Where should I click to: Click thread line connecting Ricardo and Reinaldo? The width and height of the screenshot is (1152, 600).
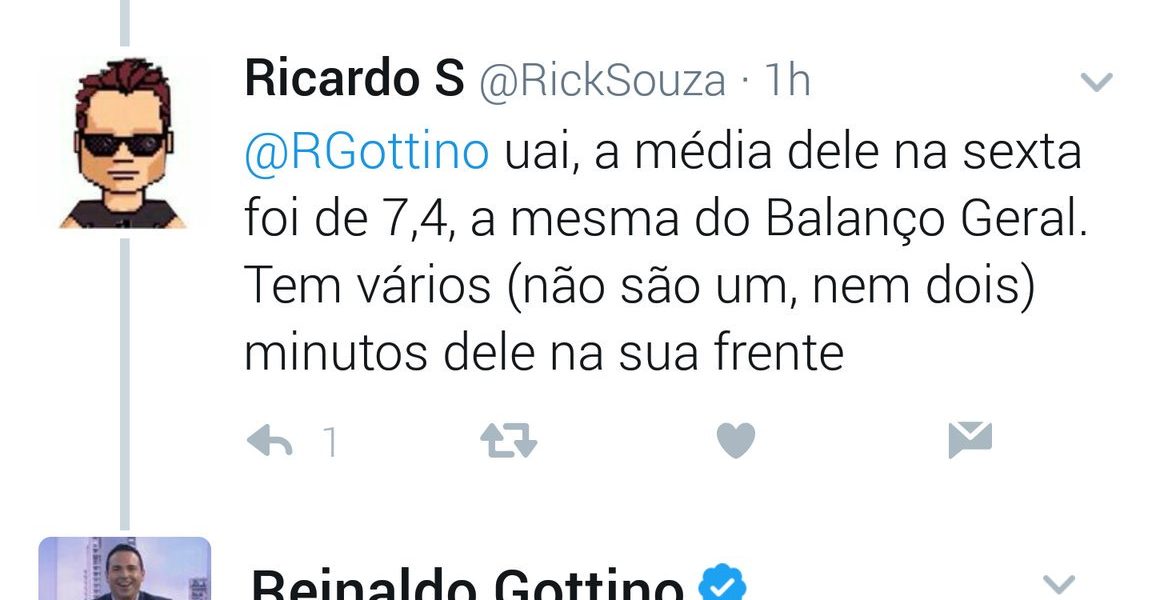pos(125,384)
